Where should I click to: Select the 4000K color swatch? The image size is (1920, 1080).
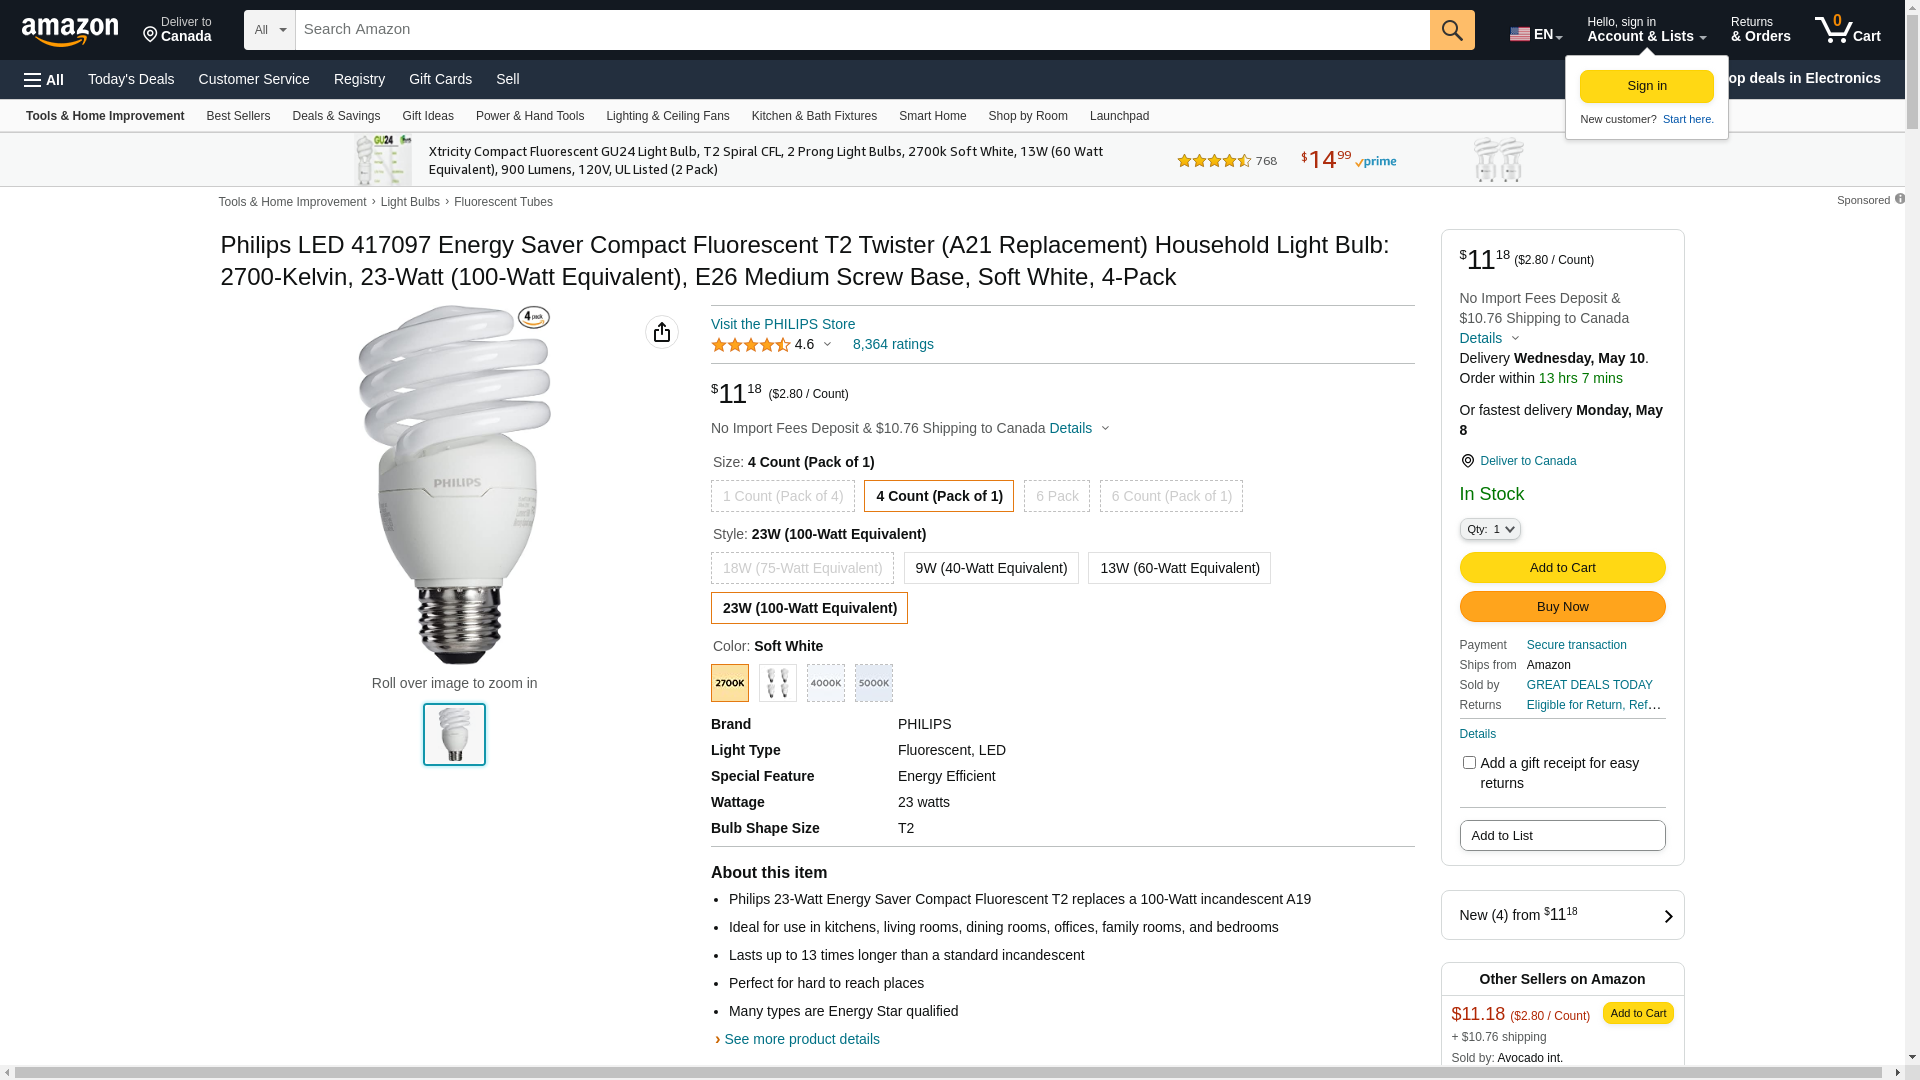pyautogui.click(x=826, y=683)
